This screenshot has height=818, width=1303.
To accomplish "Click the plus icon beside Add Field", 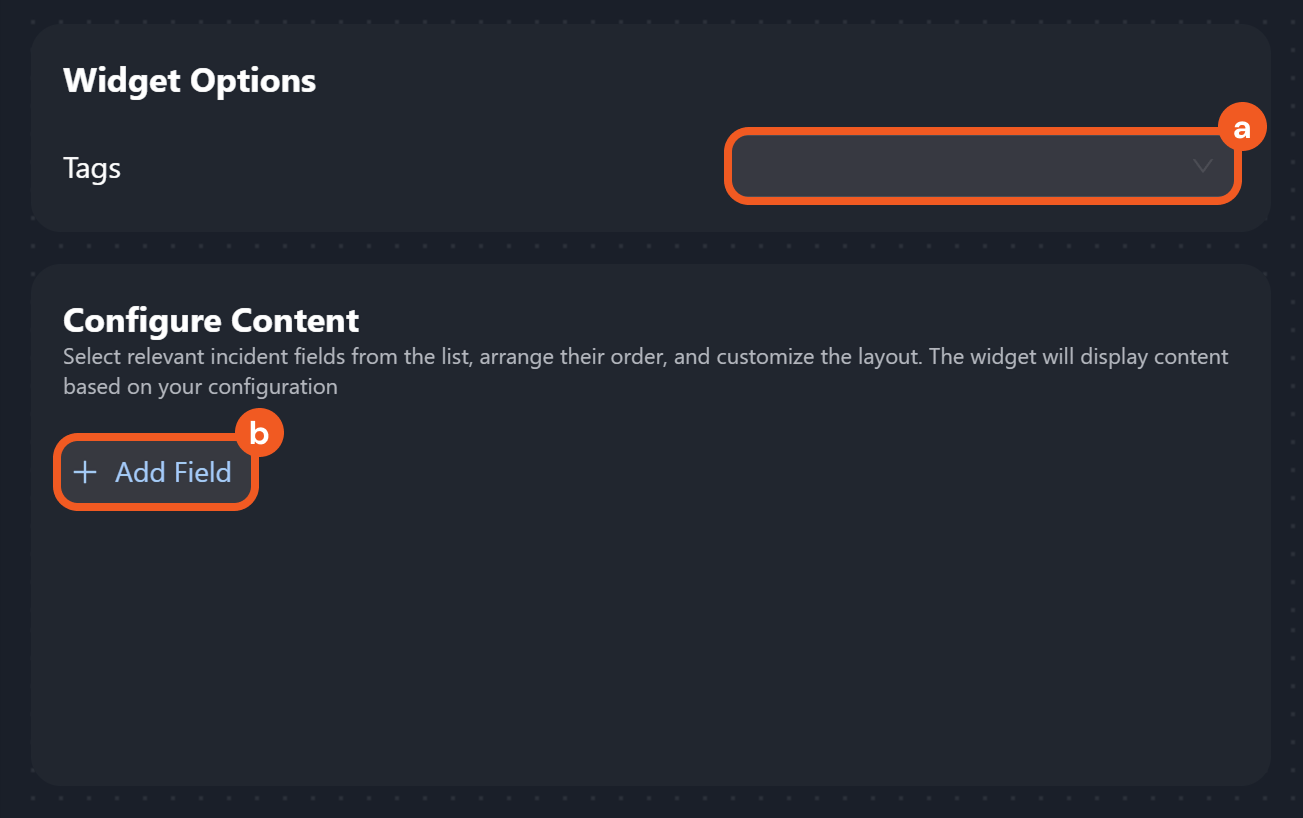I will pos(85,472).
